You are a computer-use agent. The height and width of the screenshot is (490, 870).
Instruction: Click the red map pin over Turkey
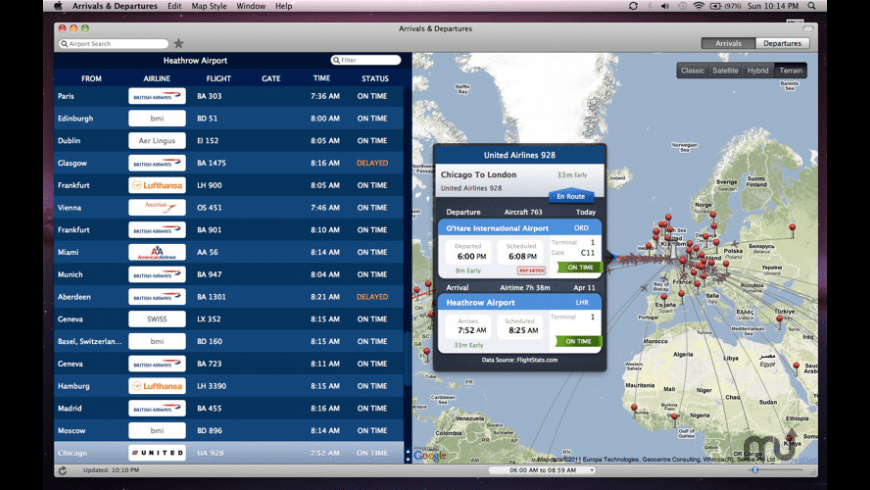(780, 320)
